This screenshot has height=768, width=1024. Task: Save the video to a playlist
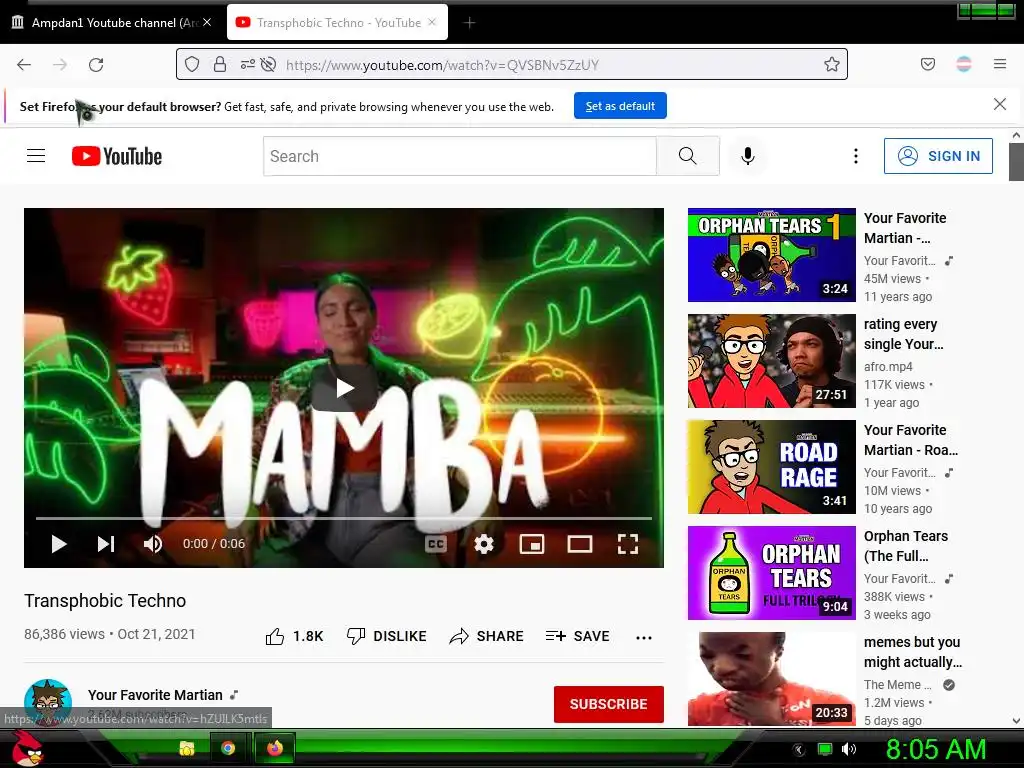point(577,636)
